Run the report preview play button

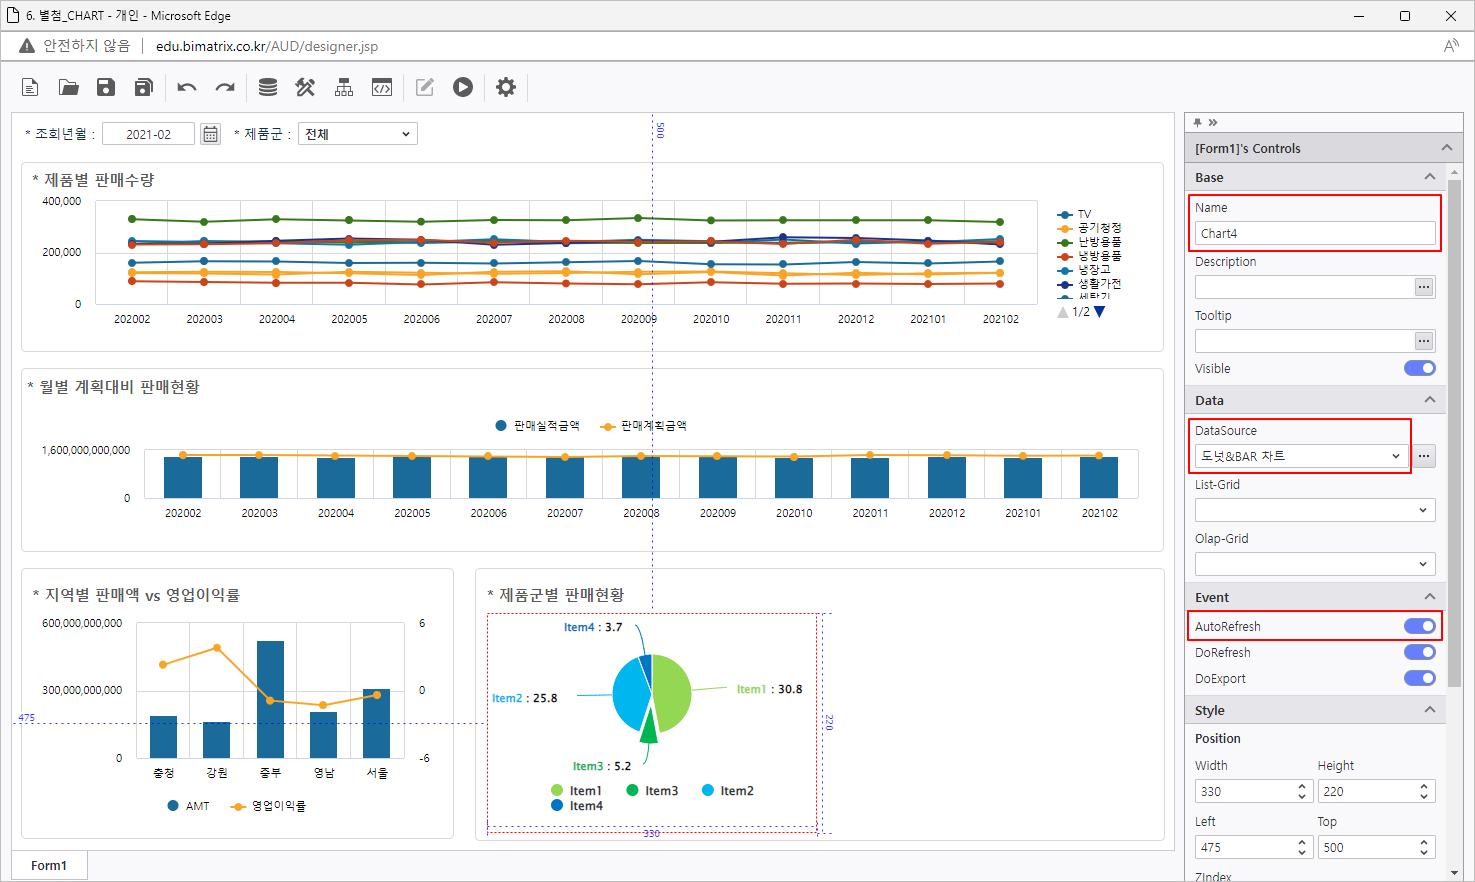(462, 88)
